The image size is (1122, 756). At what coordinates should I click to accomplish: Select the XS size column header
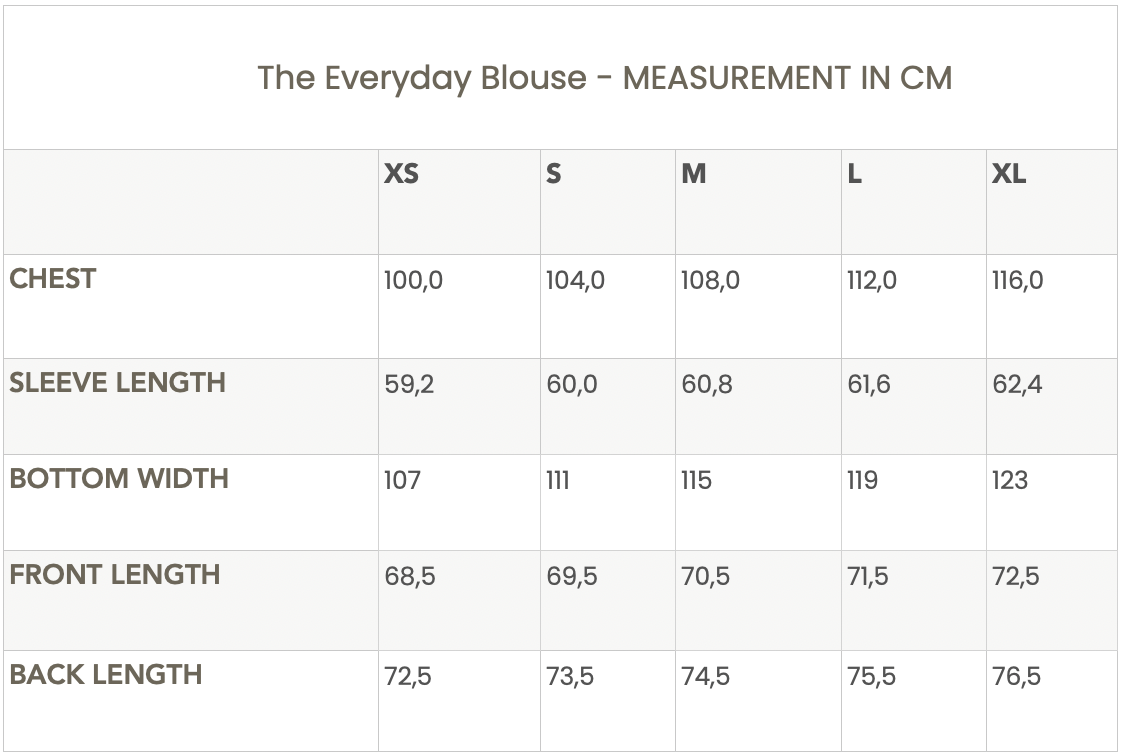(x=401, y=174)
